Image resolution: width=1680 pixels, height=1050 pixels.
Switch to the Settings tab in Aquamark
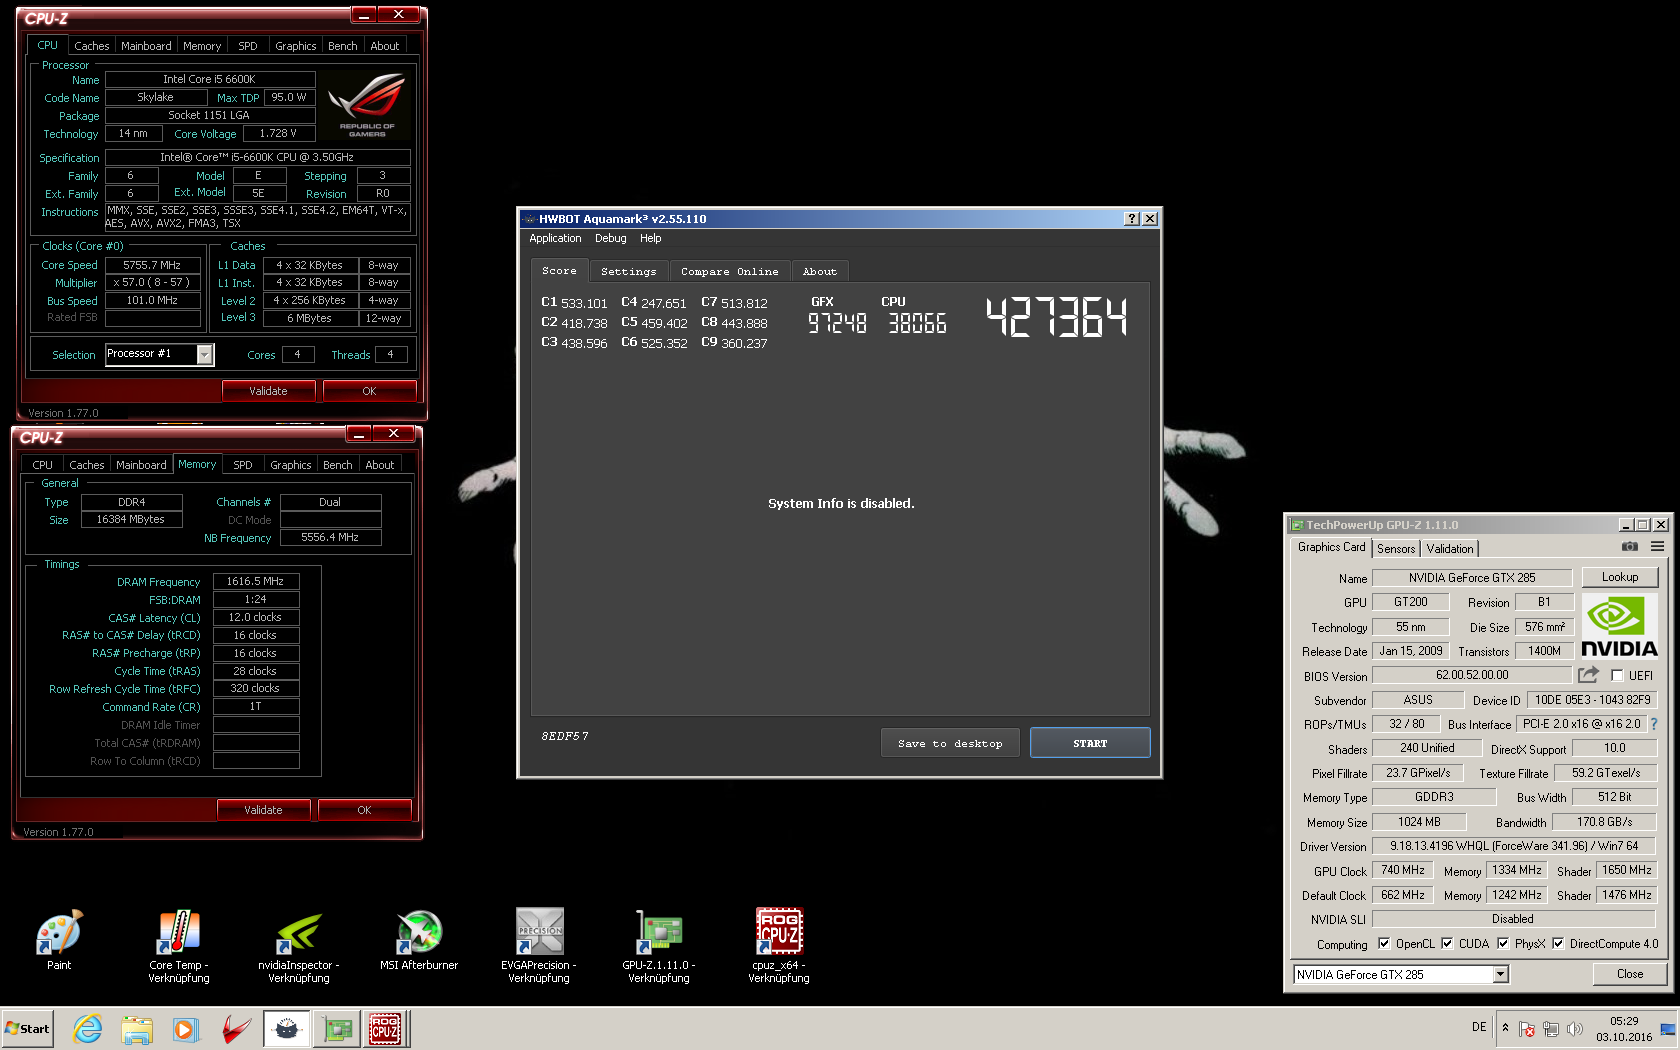coord(629,271)
